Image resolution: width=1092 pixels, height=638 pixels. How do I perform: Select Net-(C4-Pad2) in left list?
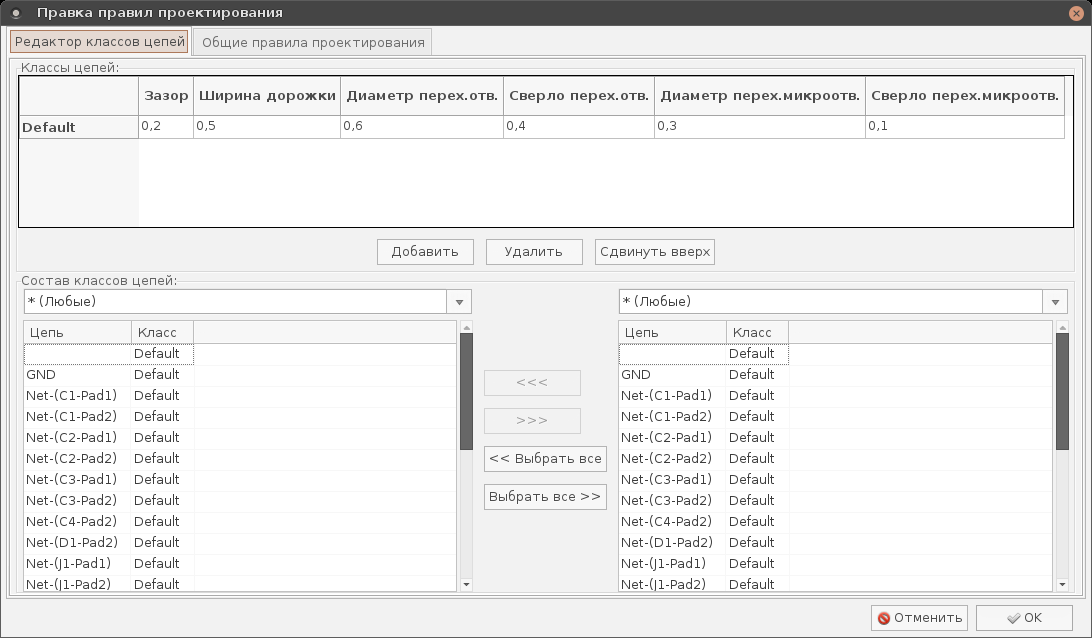(240, 521)
